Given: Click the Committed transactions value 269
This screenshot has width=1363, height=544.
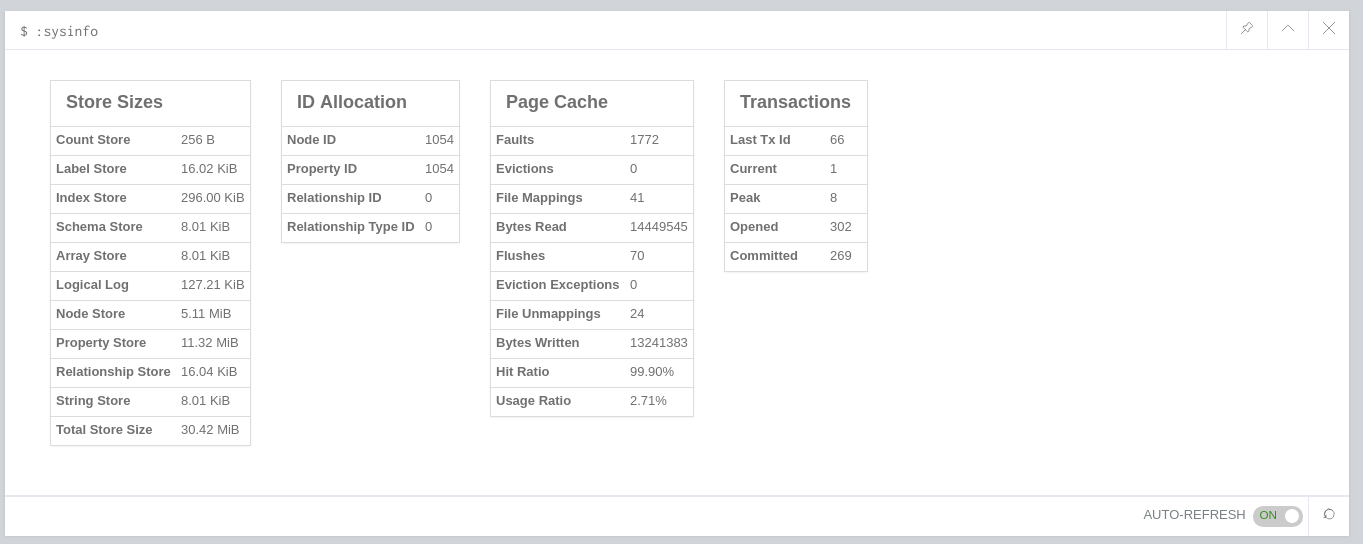Looking at the screenshot, I should point(841,256).
